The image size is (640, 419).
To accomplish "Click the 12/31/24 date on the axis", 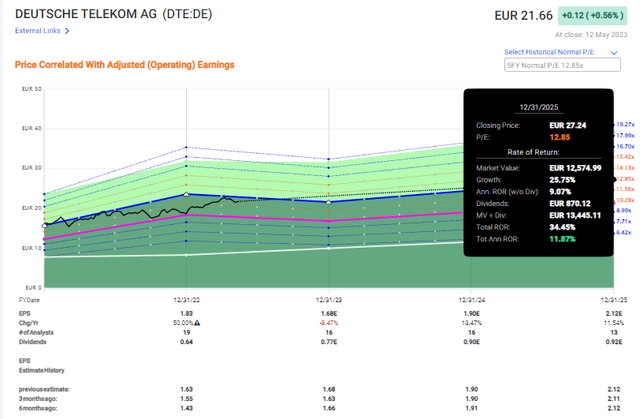I will pyautogui.click(x=471, y=300).
